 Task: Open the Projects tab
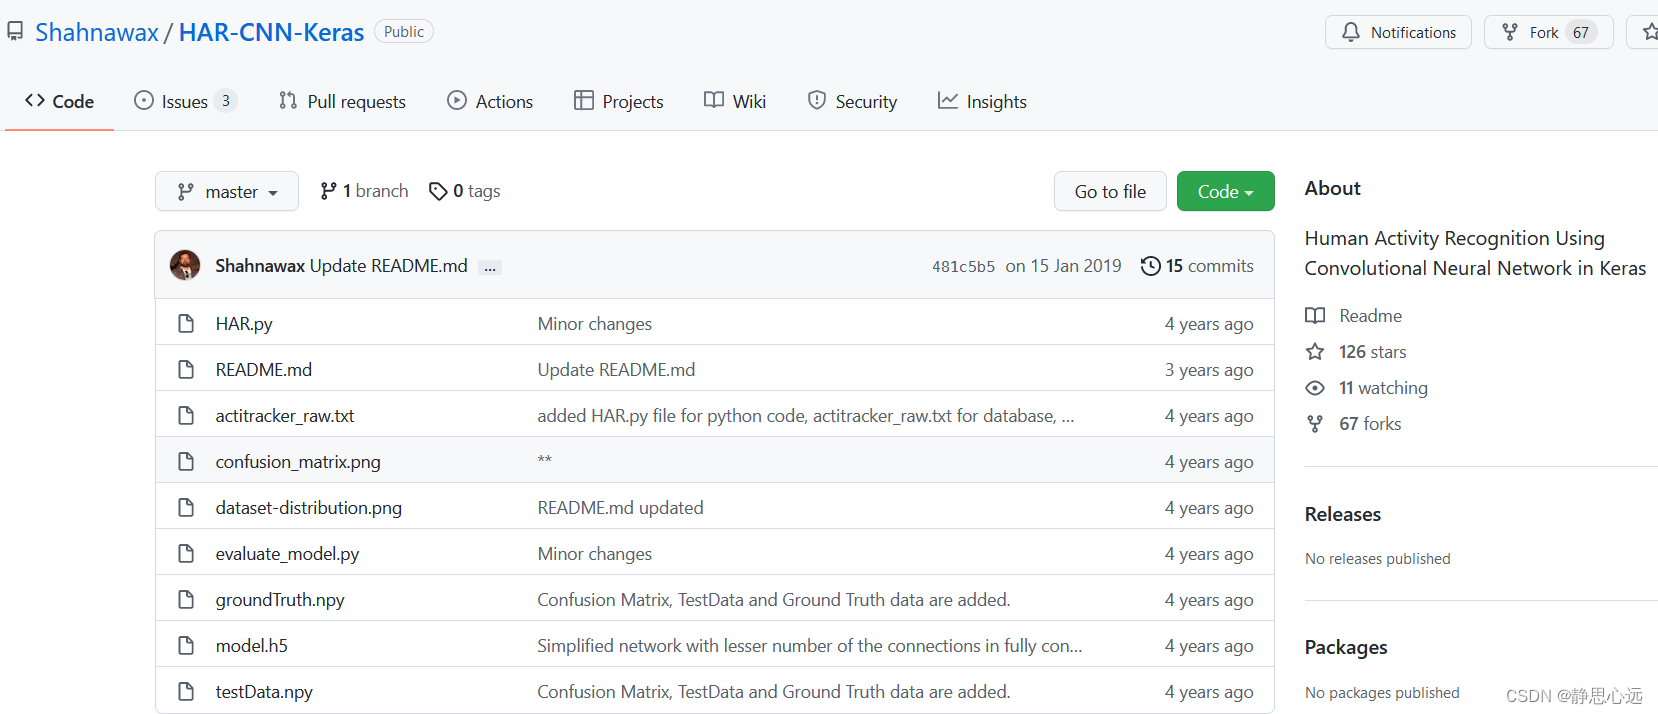619,101
